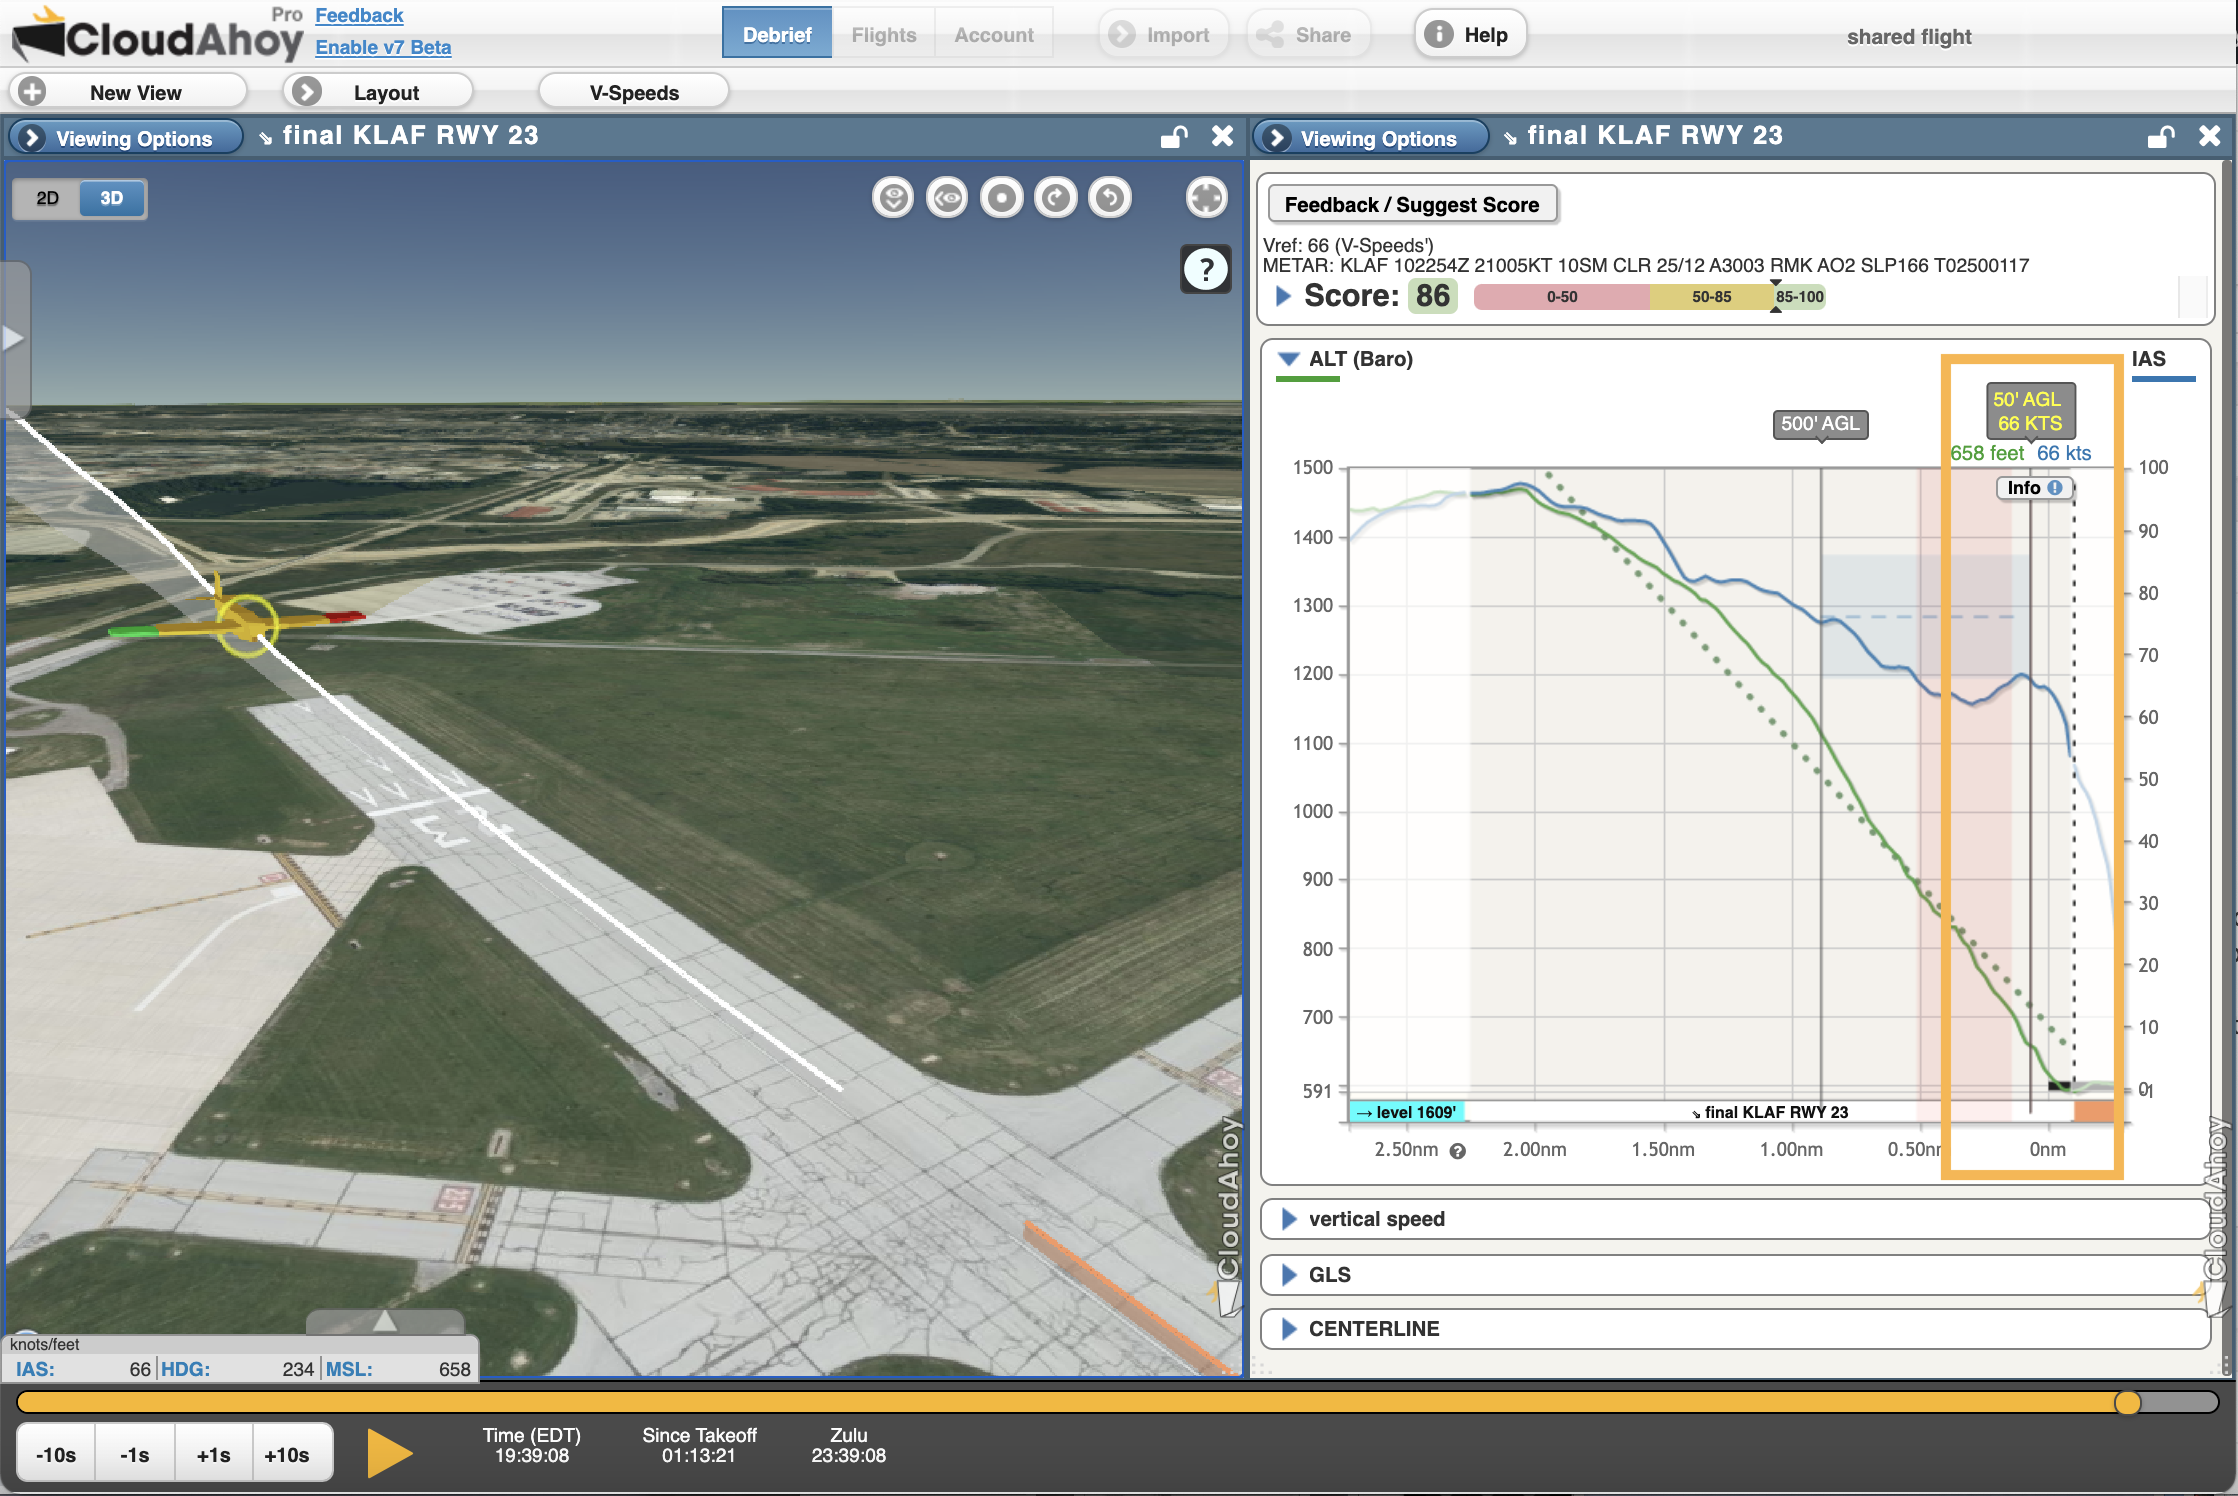2238x1496 pixels.
Task: Click the Share button
Action: 1308,34
